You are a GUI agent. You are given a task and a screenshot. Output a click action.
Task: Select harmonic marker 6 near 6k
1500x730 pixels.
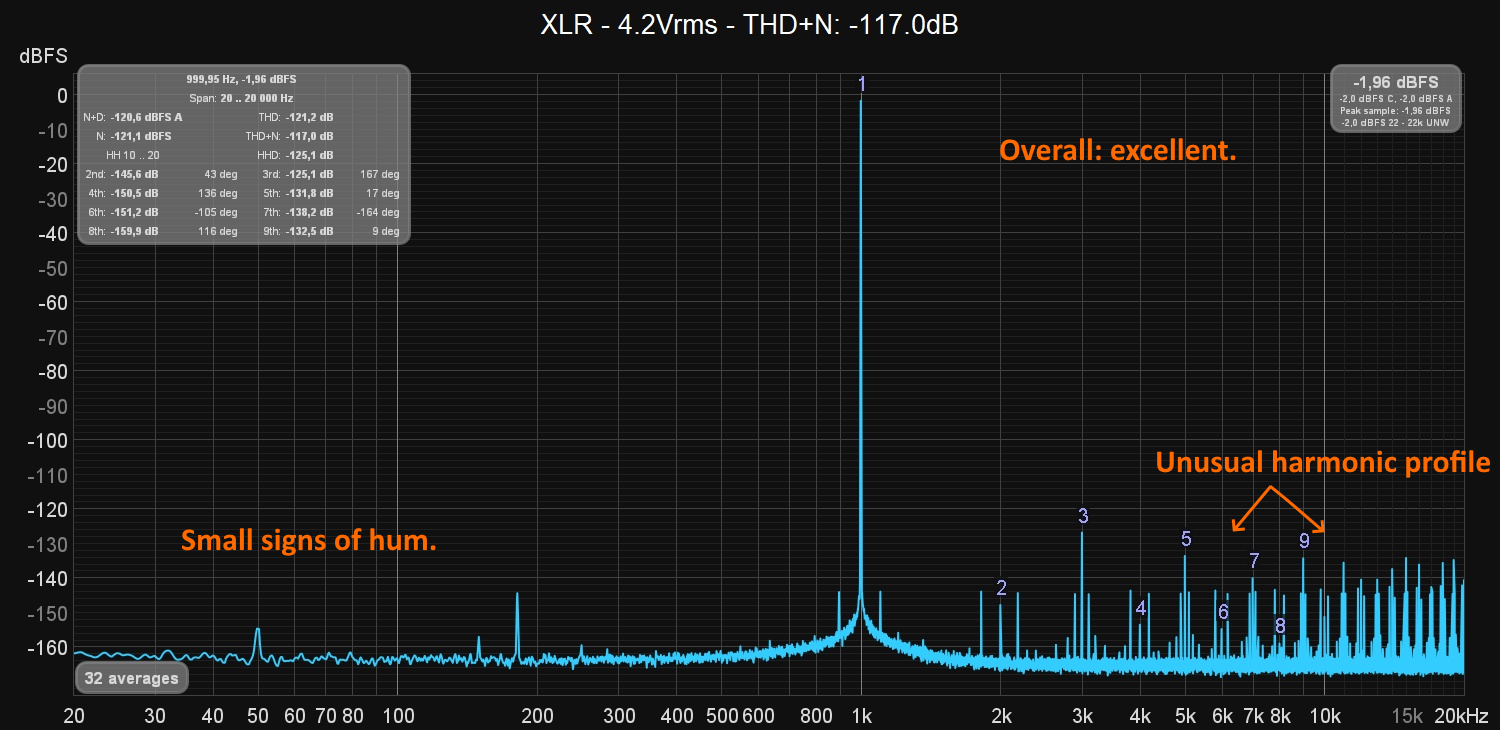tap(1223, 612)
